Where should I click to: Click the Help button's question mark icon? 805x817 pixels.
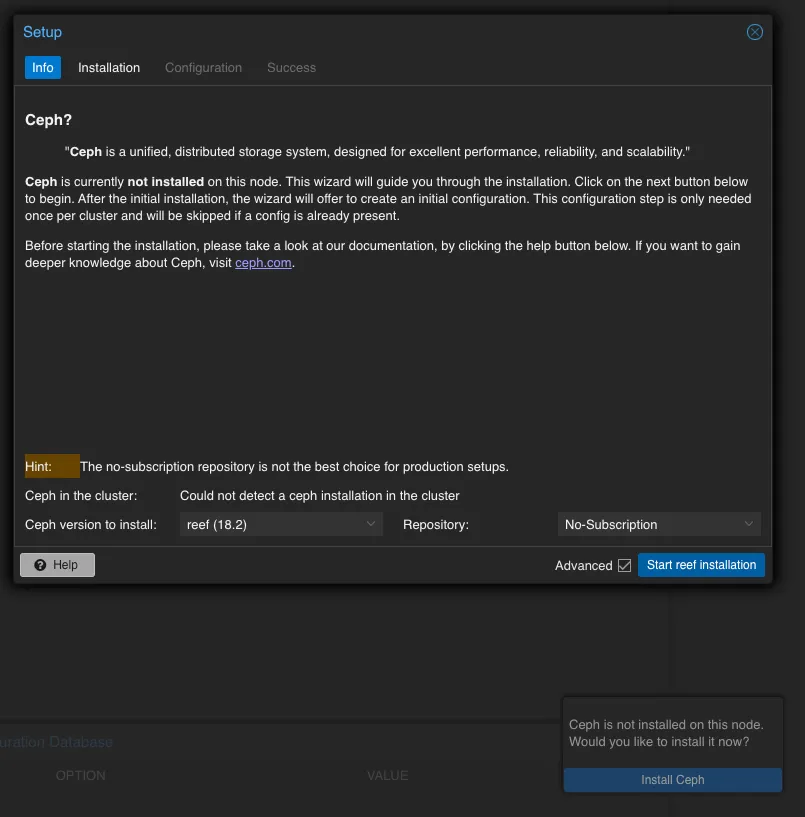[x=40, y=565]
